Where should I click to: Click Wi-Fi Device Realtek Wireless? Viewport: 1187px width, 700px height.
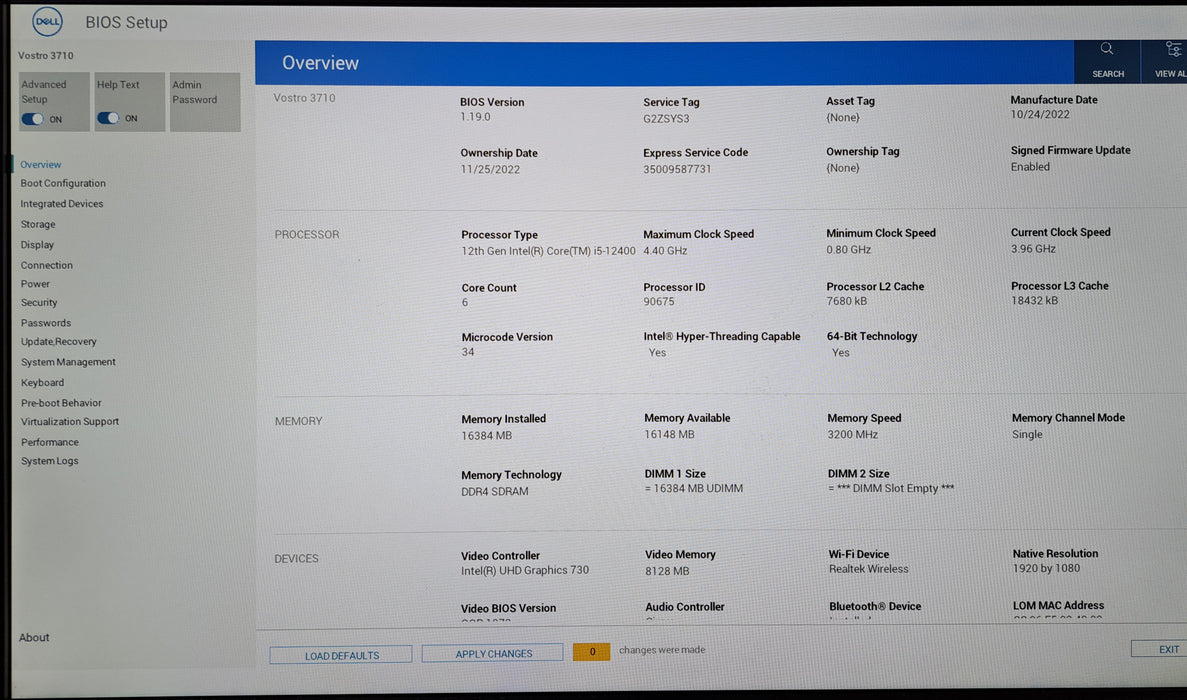pyautogui.click(x=869, y=569)
